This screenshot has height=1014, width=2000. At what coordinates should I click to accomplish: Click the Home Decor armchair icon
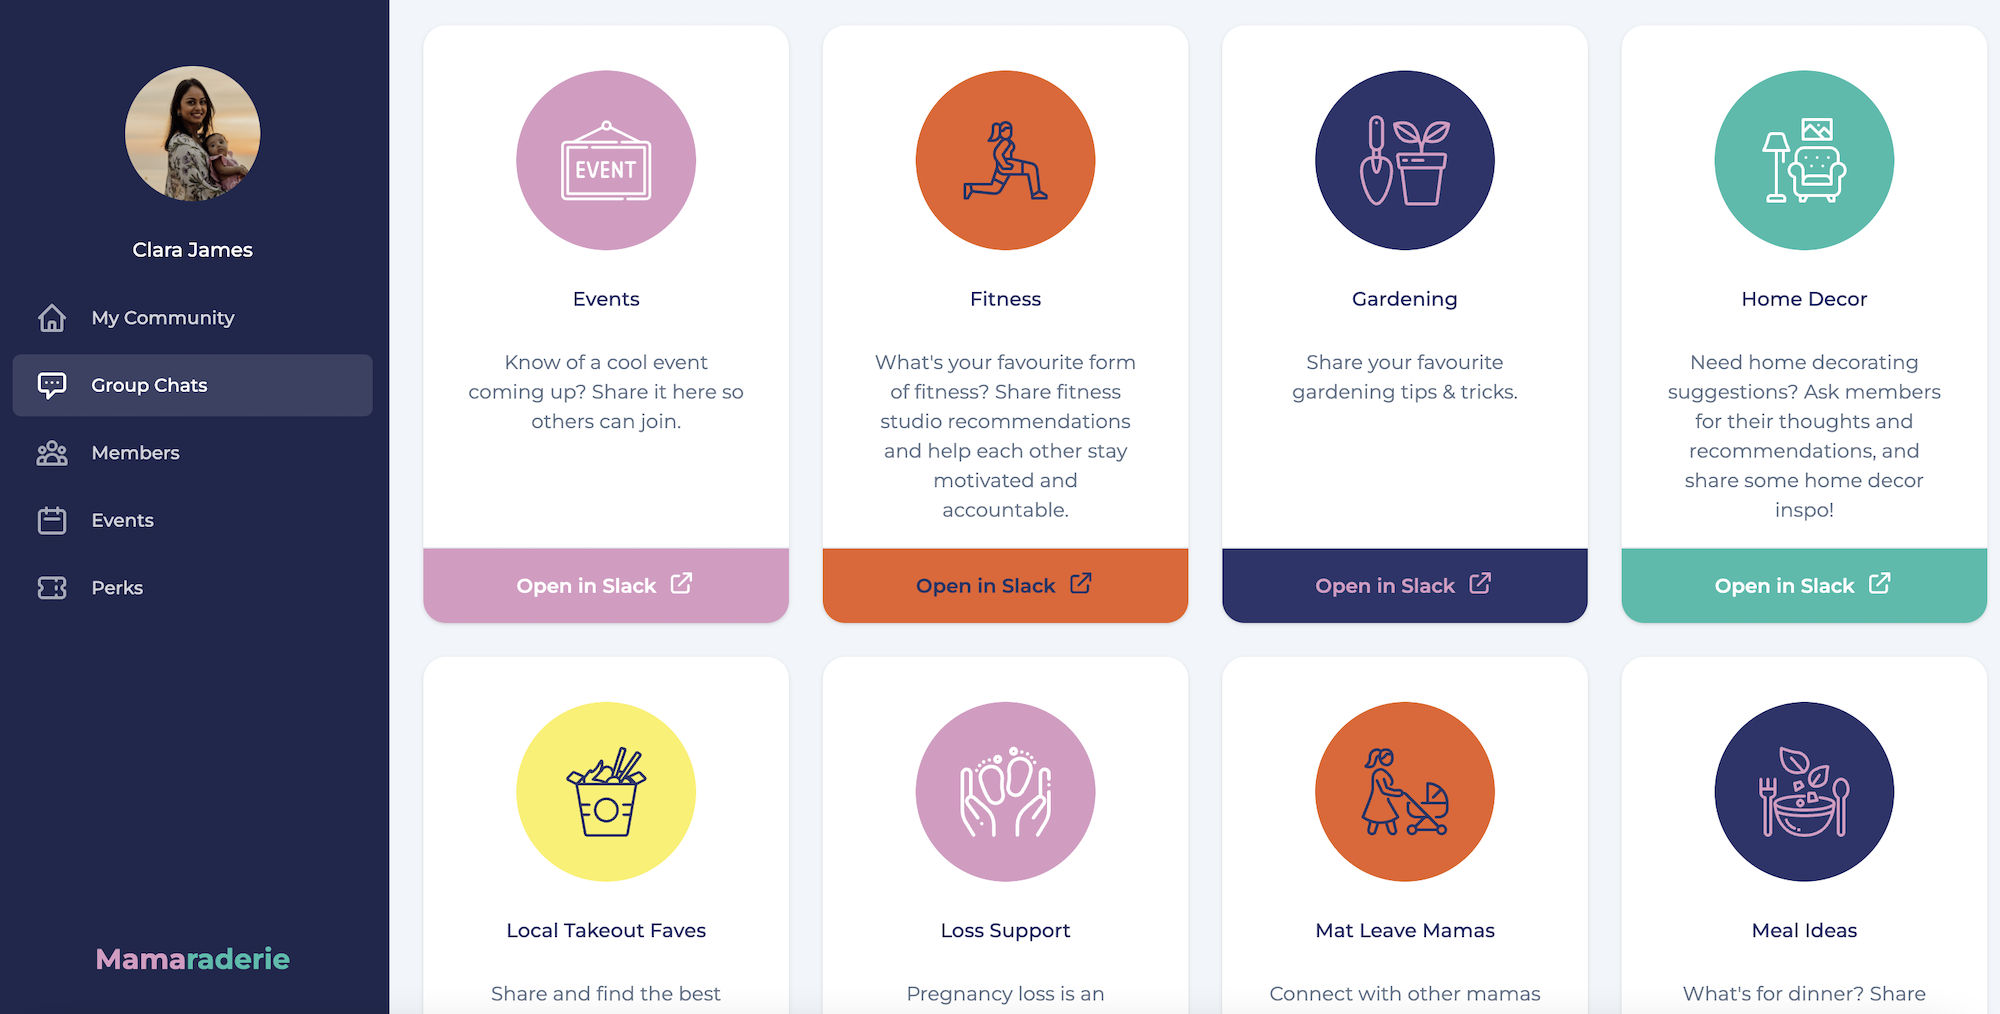click(1804, 160)
